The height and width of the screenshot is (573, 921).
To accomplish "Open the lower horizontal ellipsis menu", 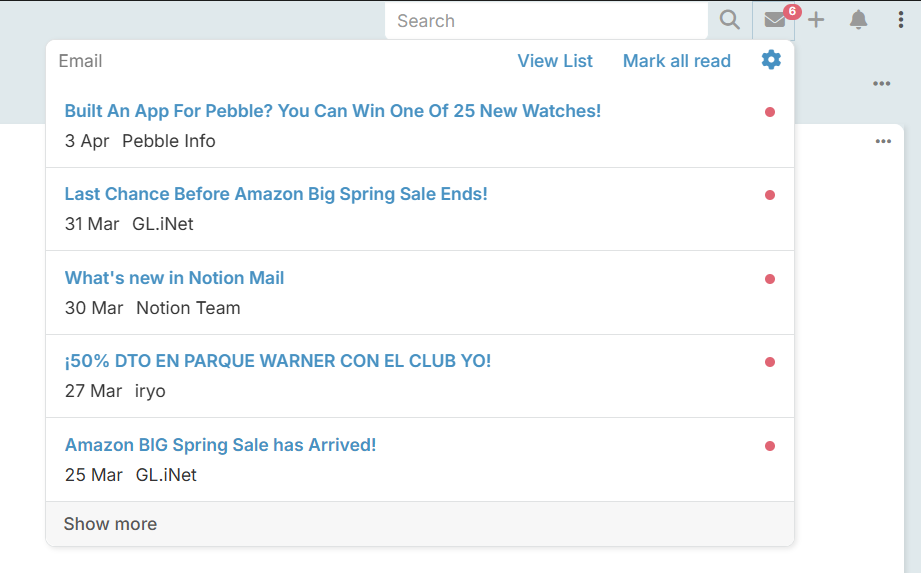I will (x=883, y=142).
